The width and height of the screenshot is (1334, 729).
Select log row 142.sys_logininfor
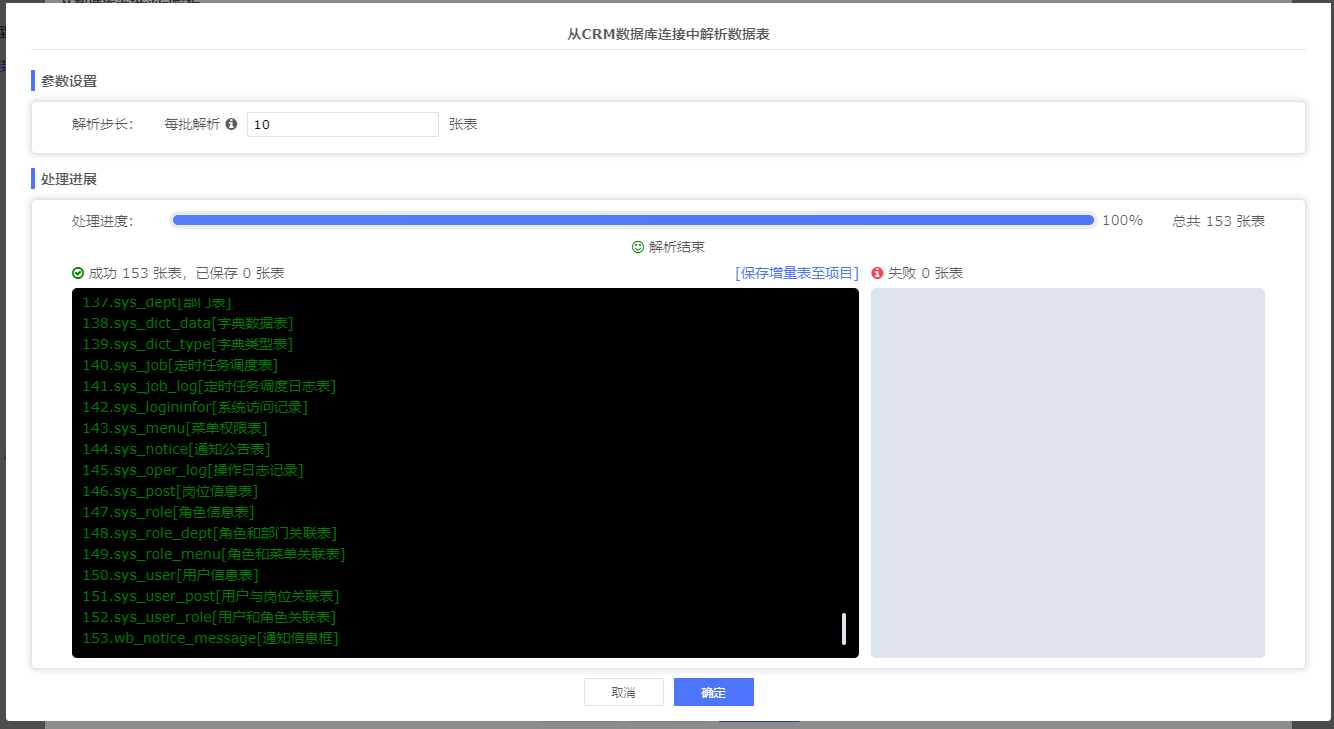195,407
